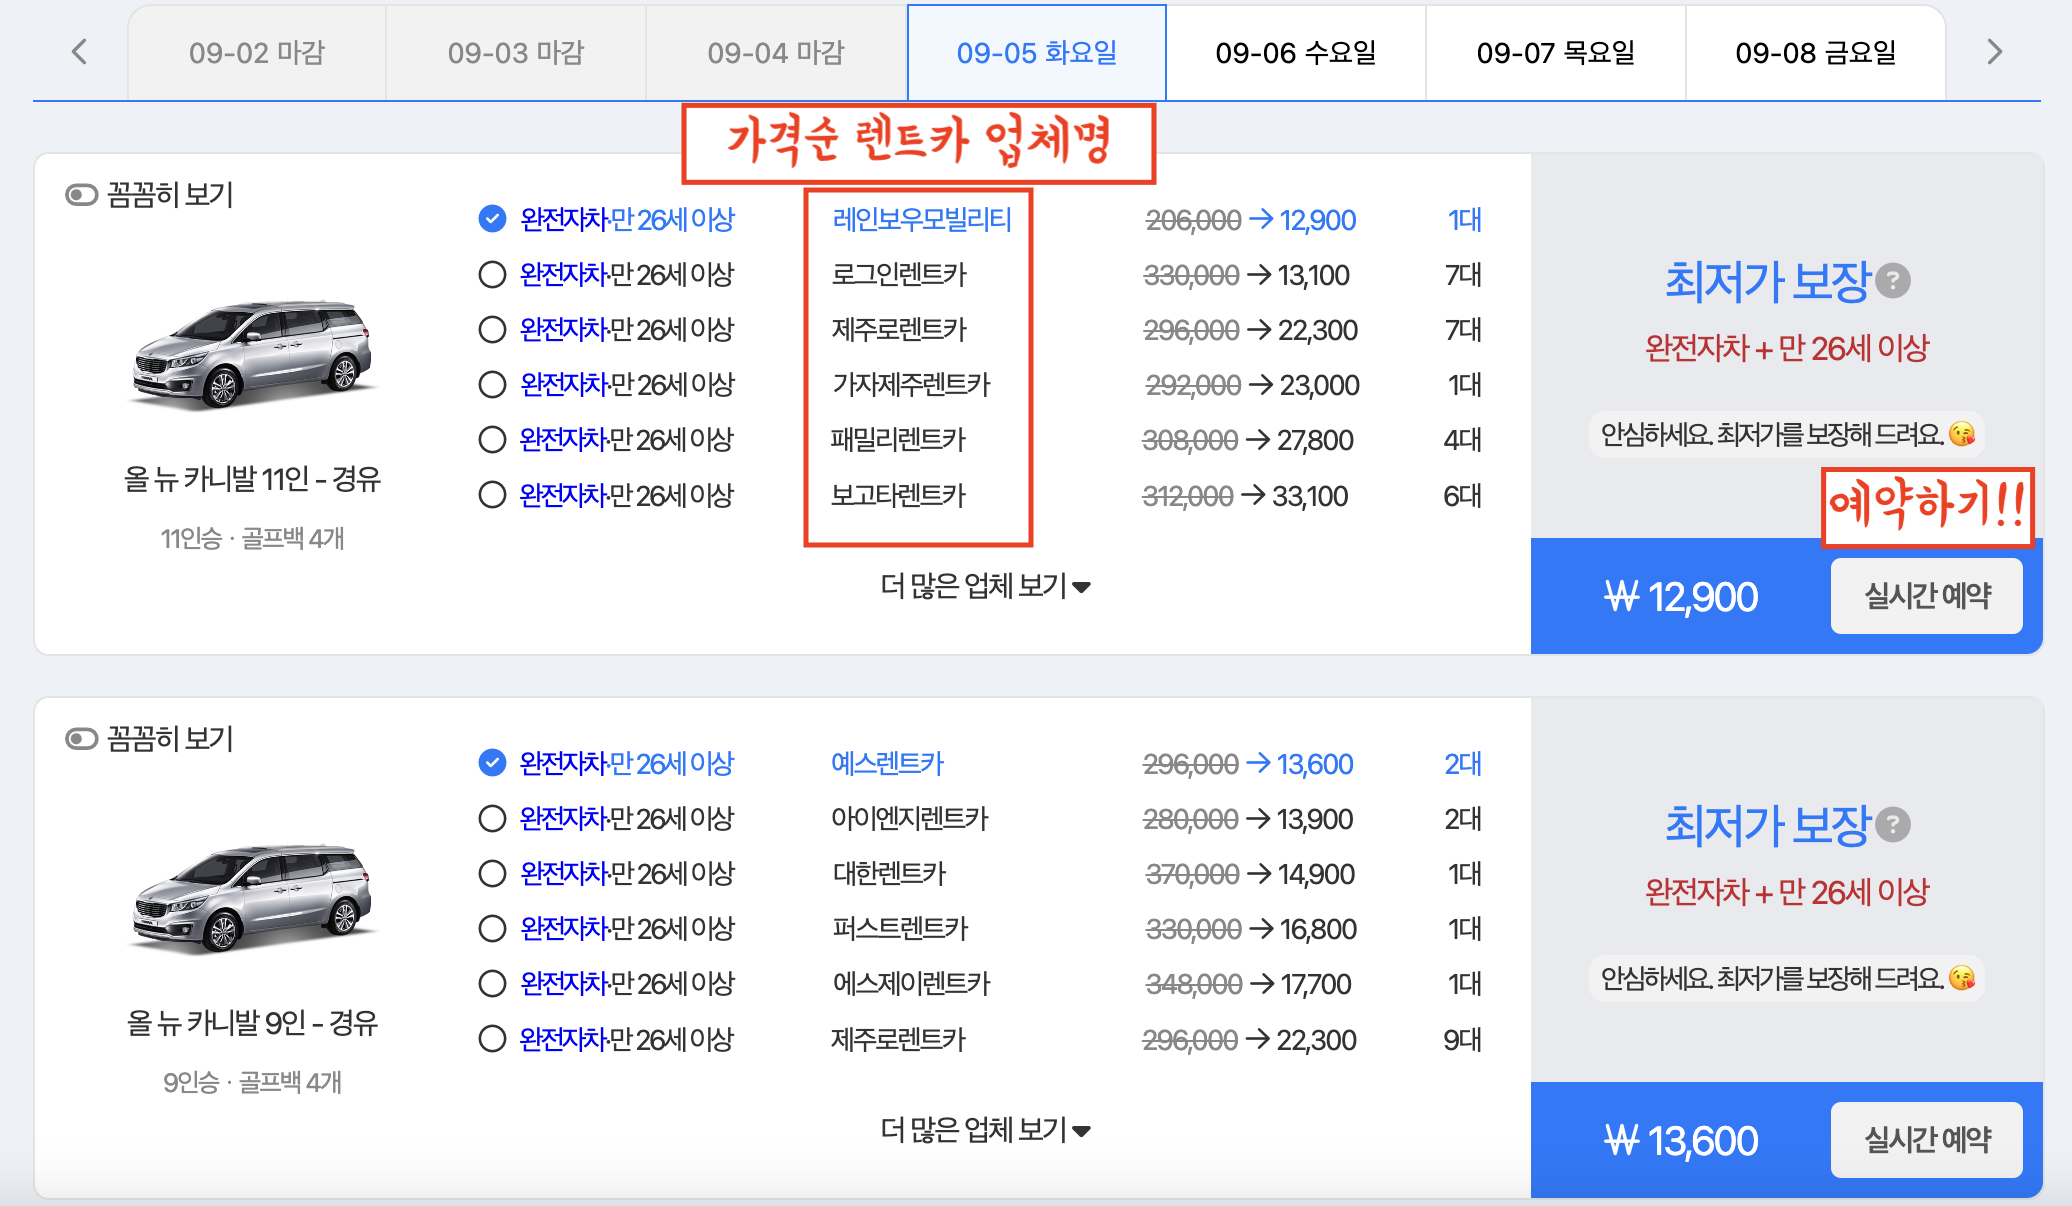Select the 로그인렌트카 radio option
This screenshot has height=1206, width=2072.
coord(492,275)
